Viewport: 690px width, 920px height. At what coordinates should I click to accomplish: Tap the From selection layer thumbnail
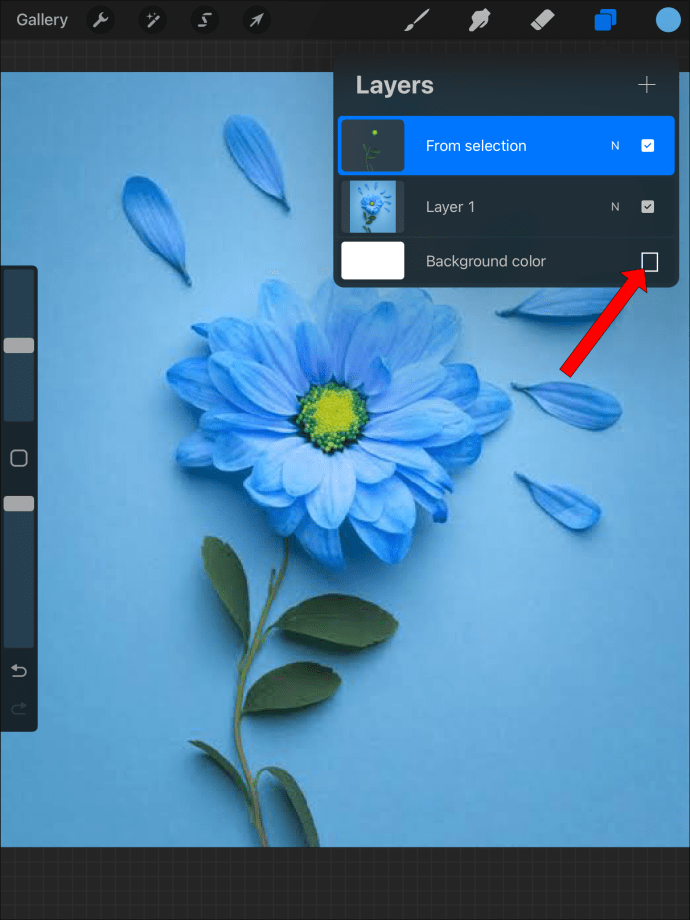click(373, 146)
